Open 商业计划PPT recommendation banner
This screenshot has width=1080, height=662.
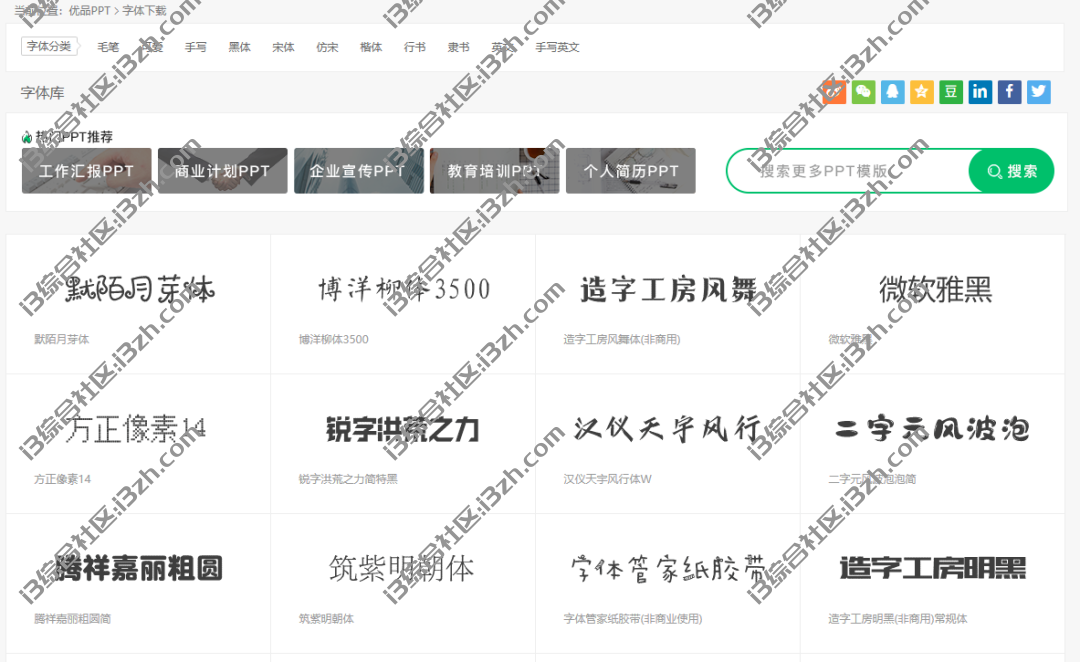coord(222,171)
